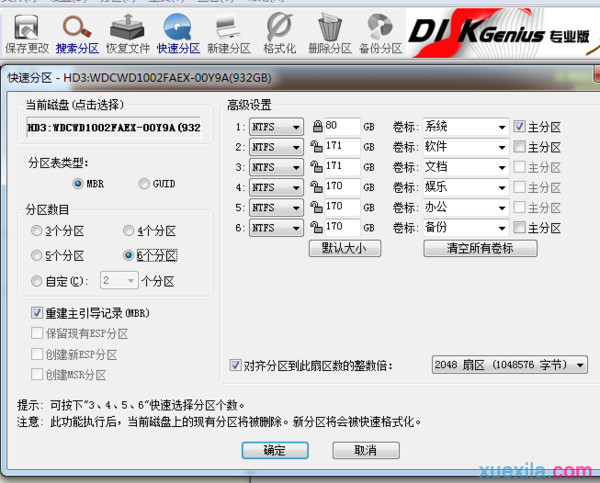600x483 pixels.
Task: Open file system dropdown for partition 5
Action: [x=276, y=208]
